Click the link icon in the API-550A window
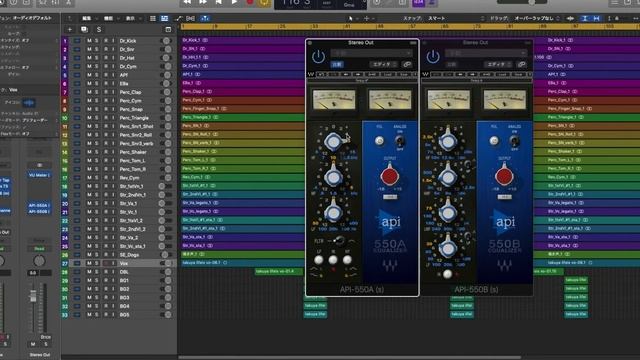 pos(407,64)
